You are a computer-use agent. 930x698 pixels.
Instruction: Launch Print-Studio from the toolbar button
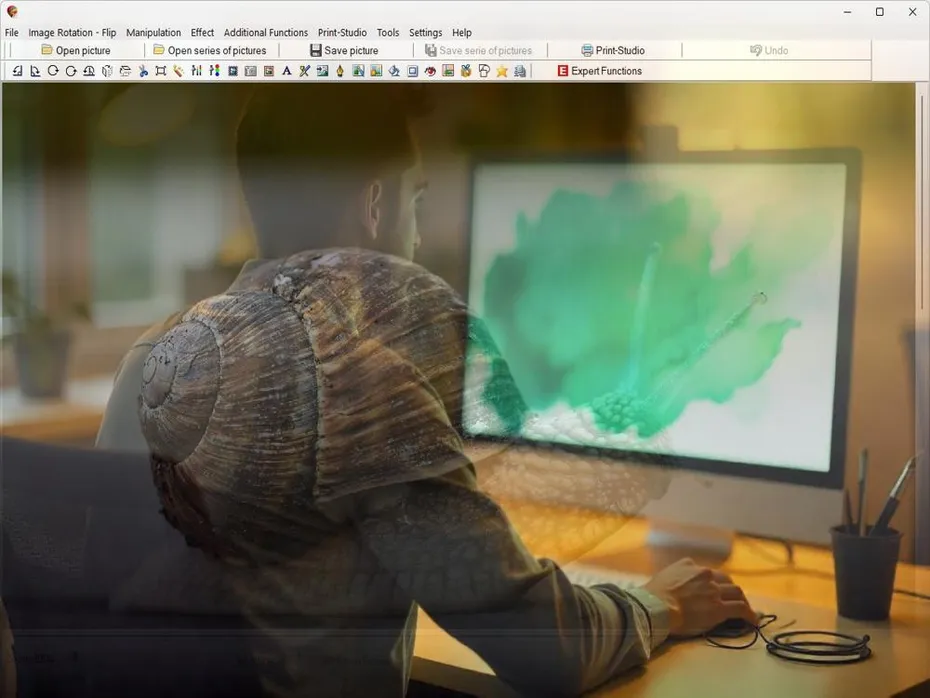(613, 50)
